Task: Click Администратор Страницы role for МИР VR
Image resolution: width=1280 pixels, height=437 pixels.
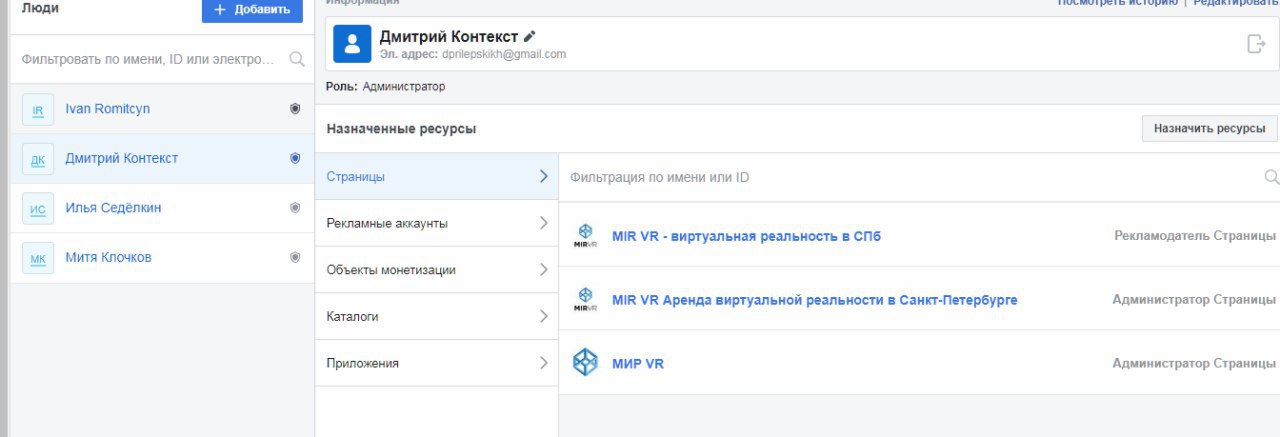Action: point(1194,363)
